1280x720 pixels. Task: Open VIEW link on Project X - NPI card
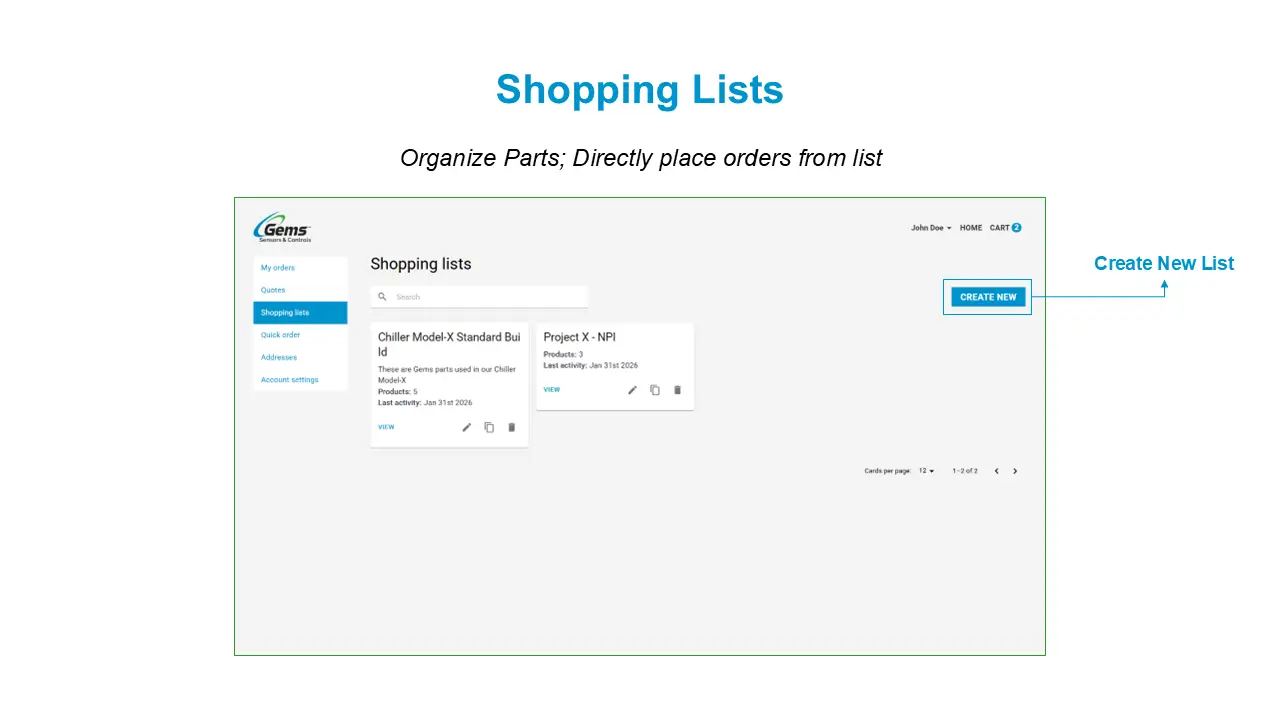pyautogui.click(x=551, y=389)
